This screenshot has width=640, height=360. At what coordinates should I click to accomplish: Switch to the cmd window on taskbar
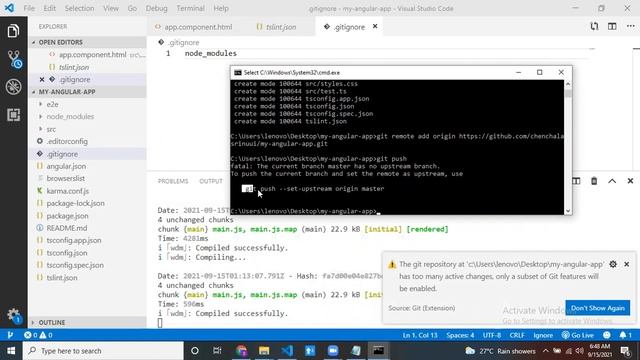coord(378,351)
